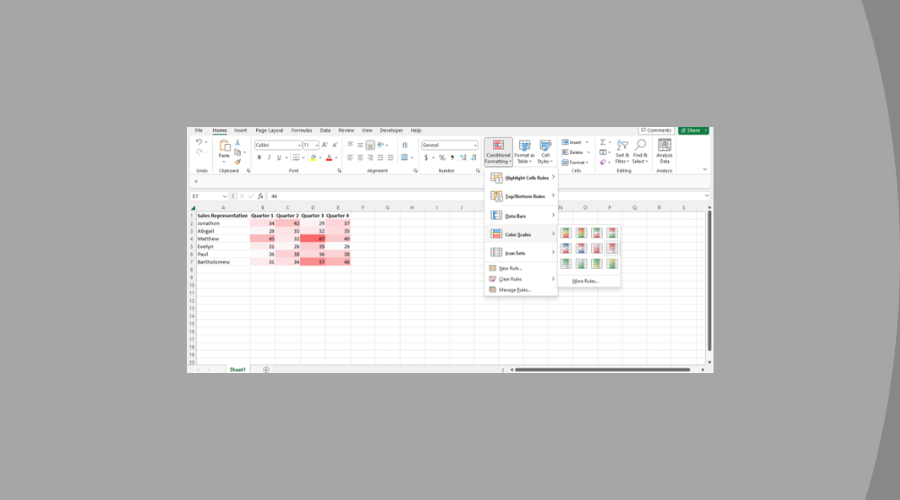Click the green Share button

pos(693,130)
